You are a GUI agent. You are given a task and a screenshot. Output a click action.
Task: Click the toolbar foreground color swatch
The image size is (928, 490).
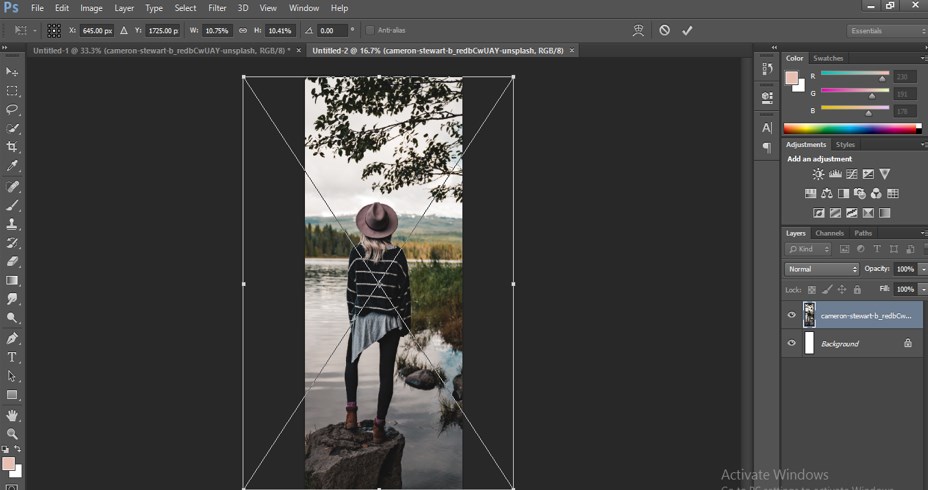click(x=8, y=463)
